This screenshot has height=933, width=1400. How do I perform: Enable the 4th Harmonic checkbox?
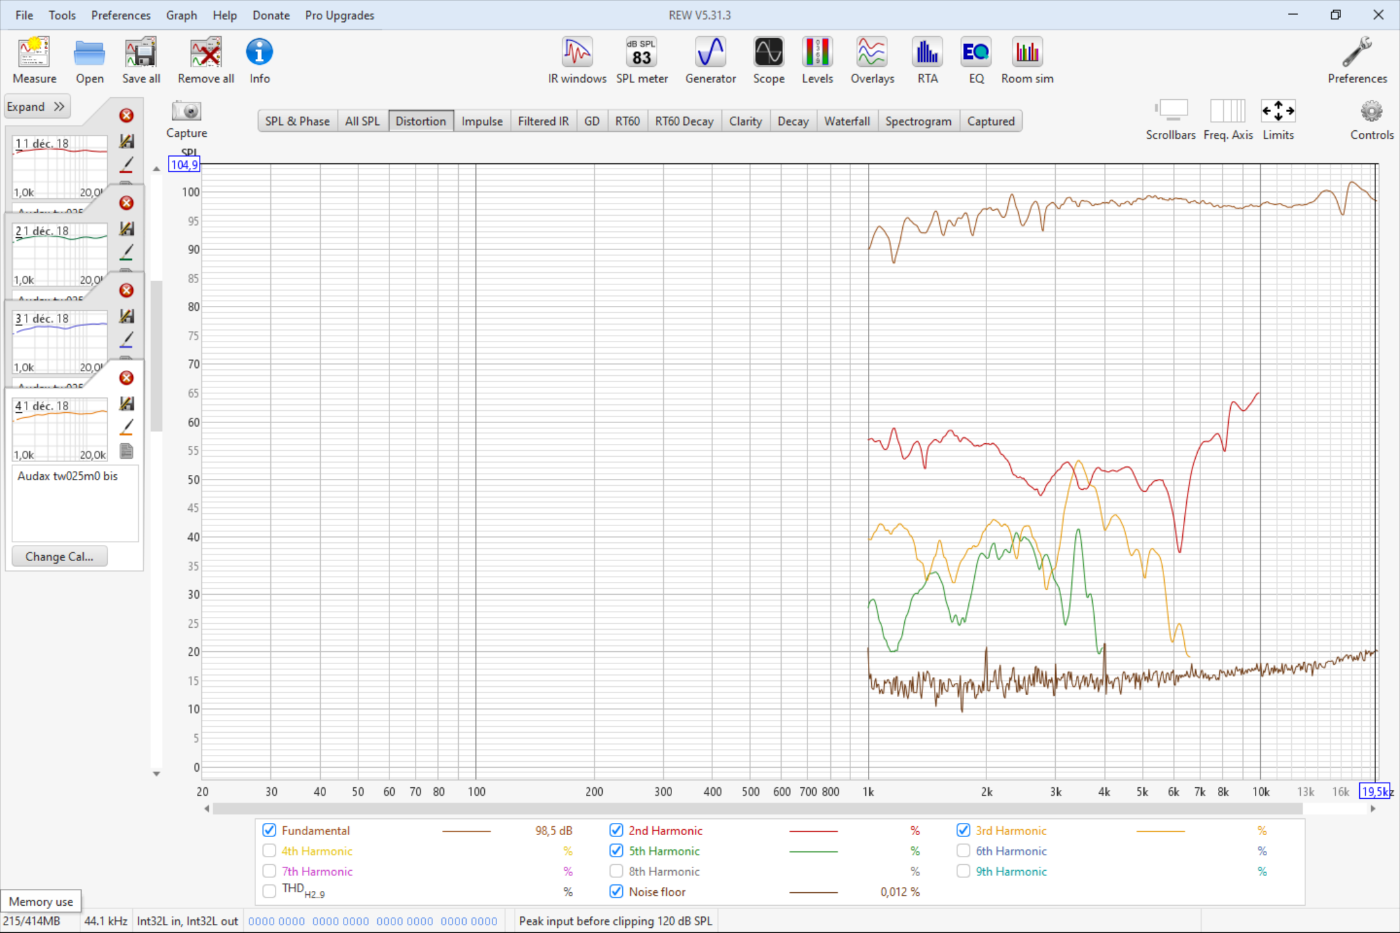coord(269,851)
